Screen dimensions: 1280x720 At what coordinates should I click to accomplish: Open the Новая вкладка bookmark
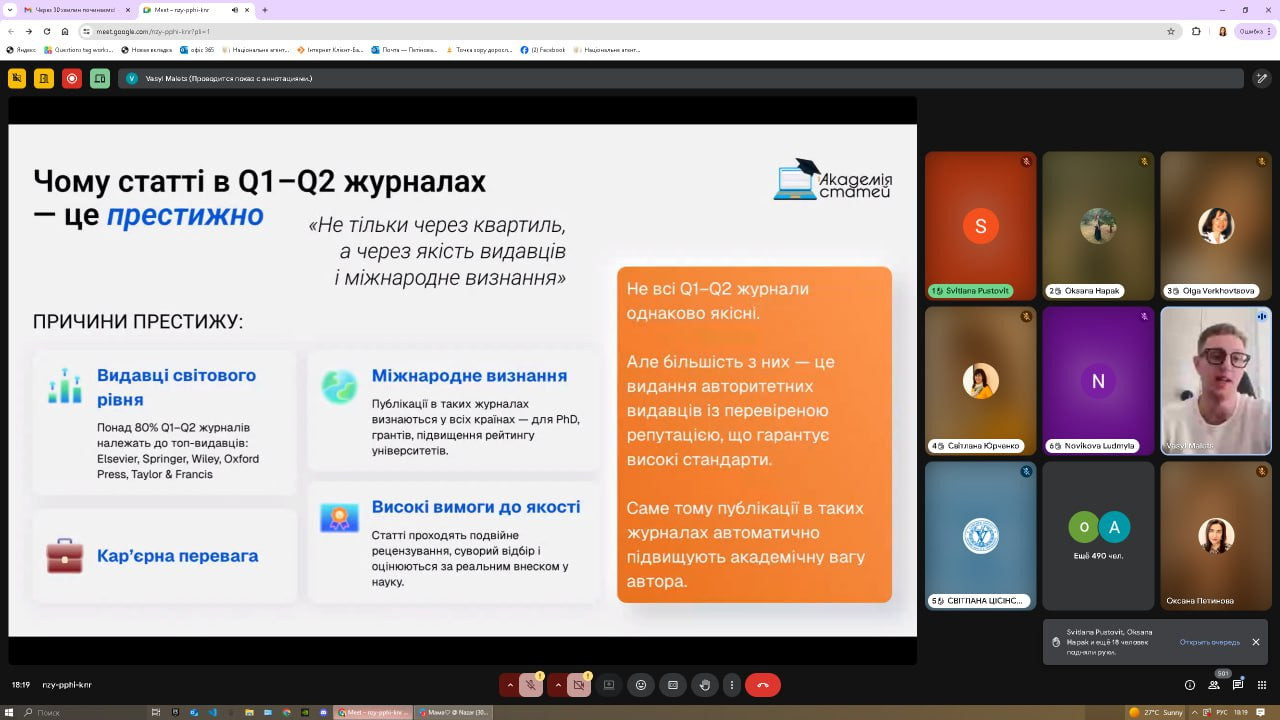point(147,49)
